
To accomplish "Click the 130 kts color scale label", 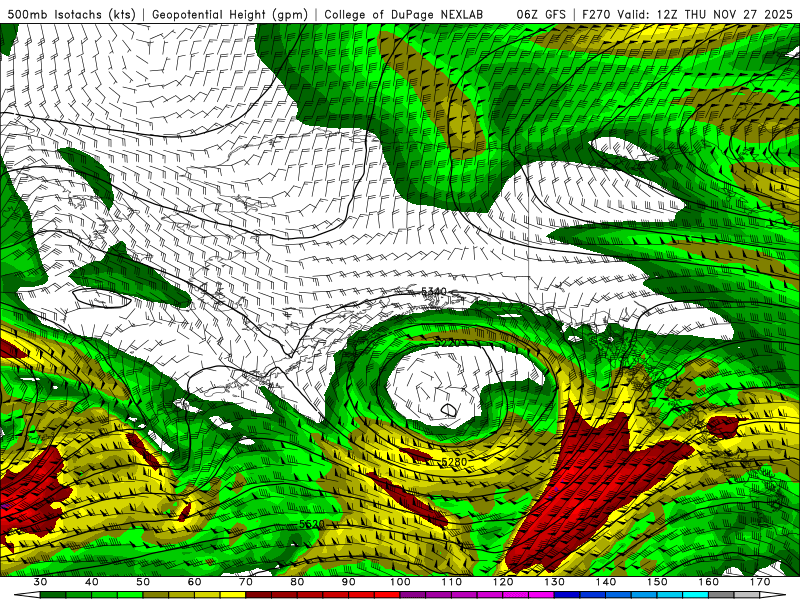I will pyautogui.click(x=554, y=582).
